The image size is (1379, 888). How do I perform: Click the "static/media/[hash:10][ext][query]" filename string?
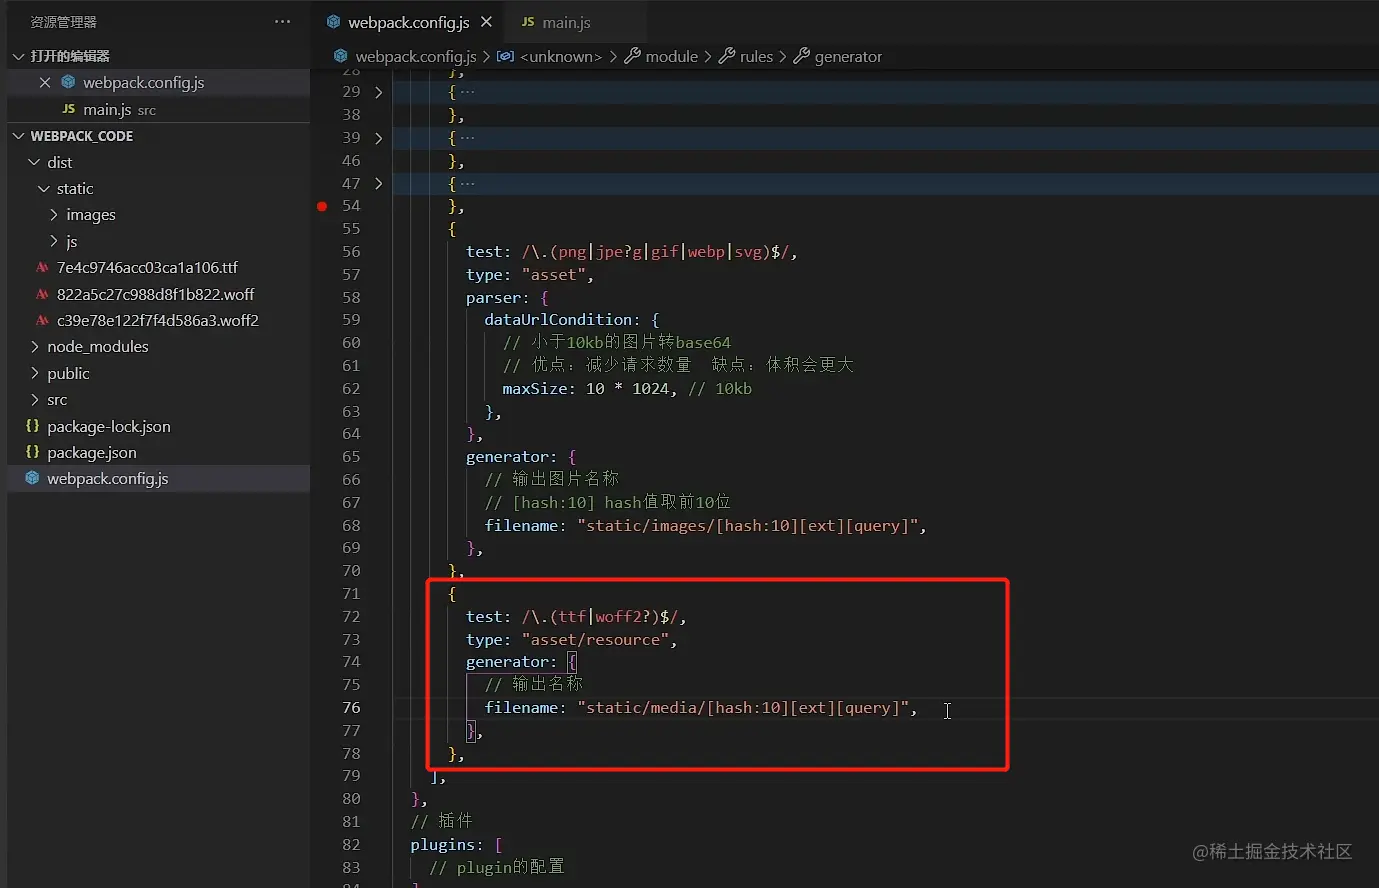pyautogui.click(x=743, y=708)
